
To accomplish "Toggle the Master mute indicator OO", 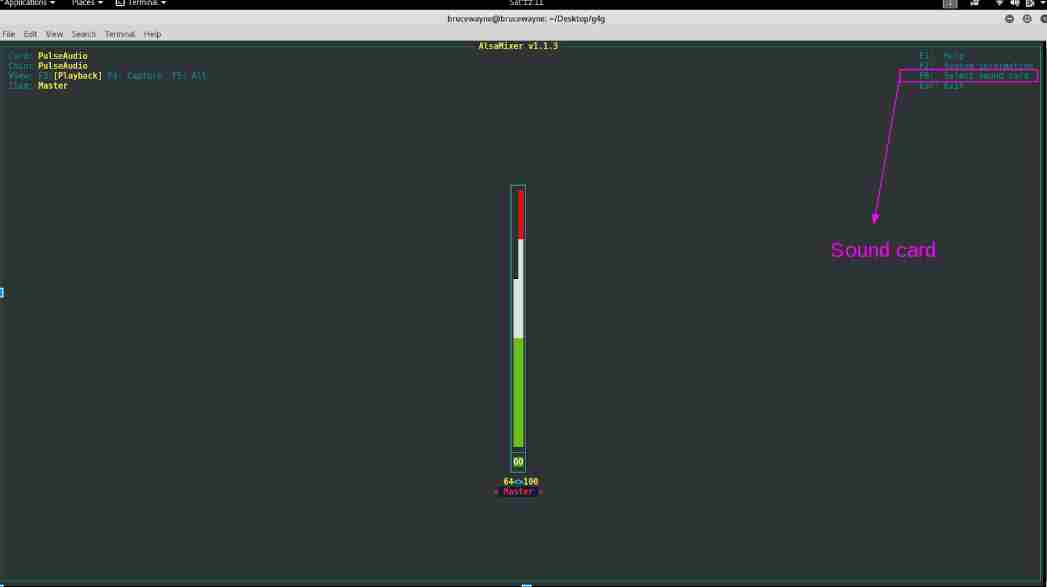I will [x=518, y=462].
